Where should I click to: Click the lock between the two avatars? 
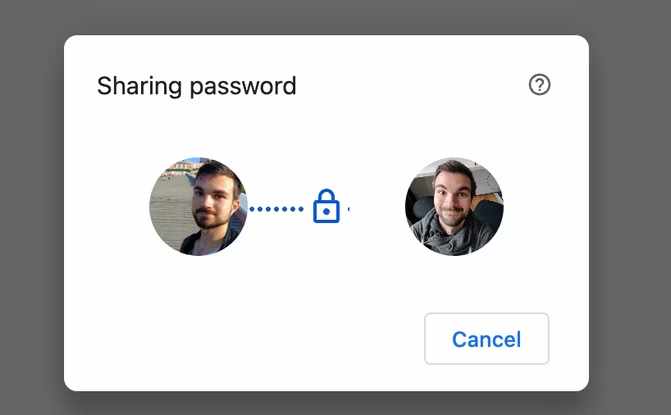(x=327, y=206)
